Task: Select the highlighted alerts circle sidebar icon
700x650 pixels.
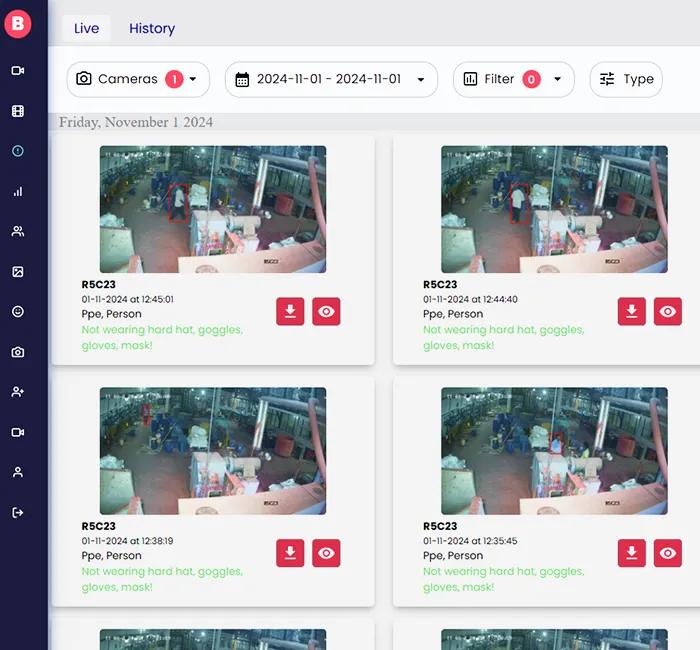Action: 18,151
